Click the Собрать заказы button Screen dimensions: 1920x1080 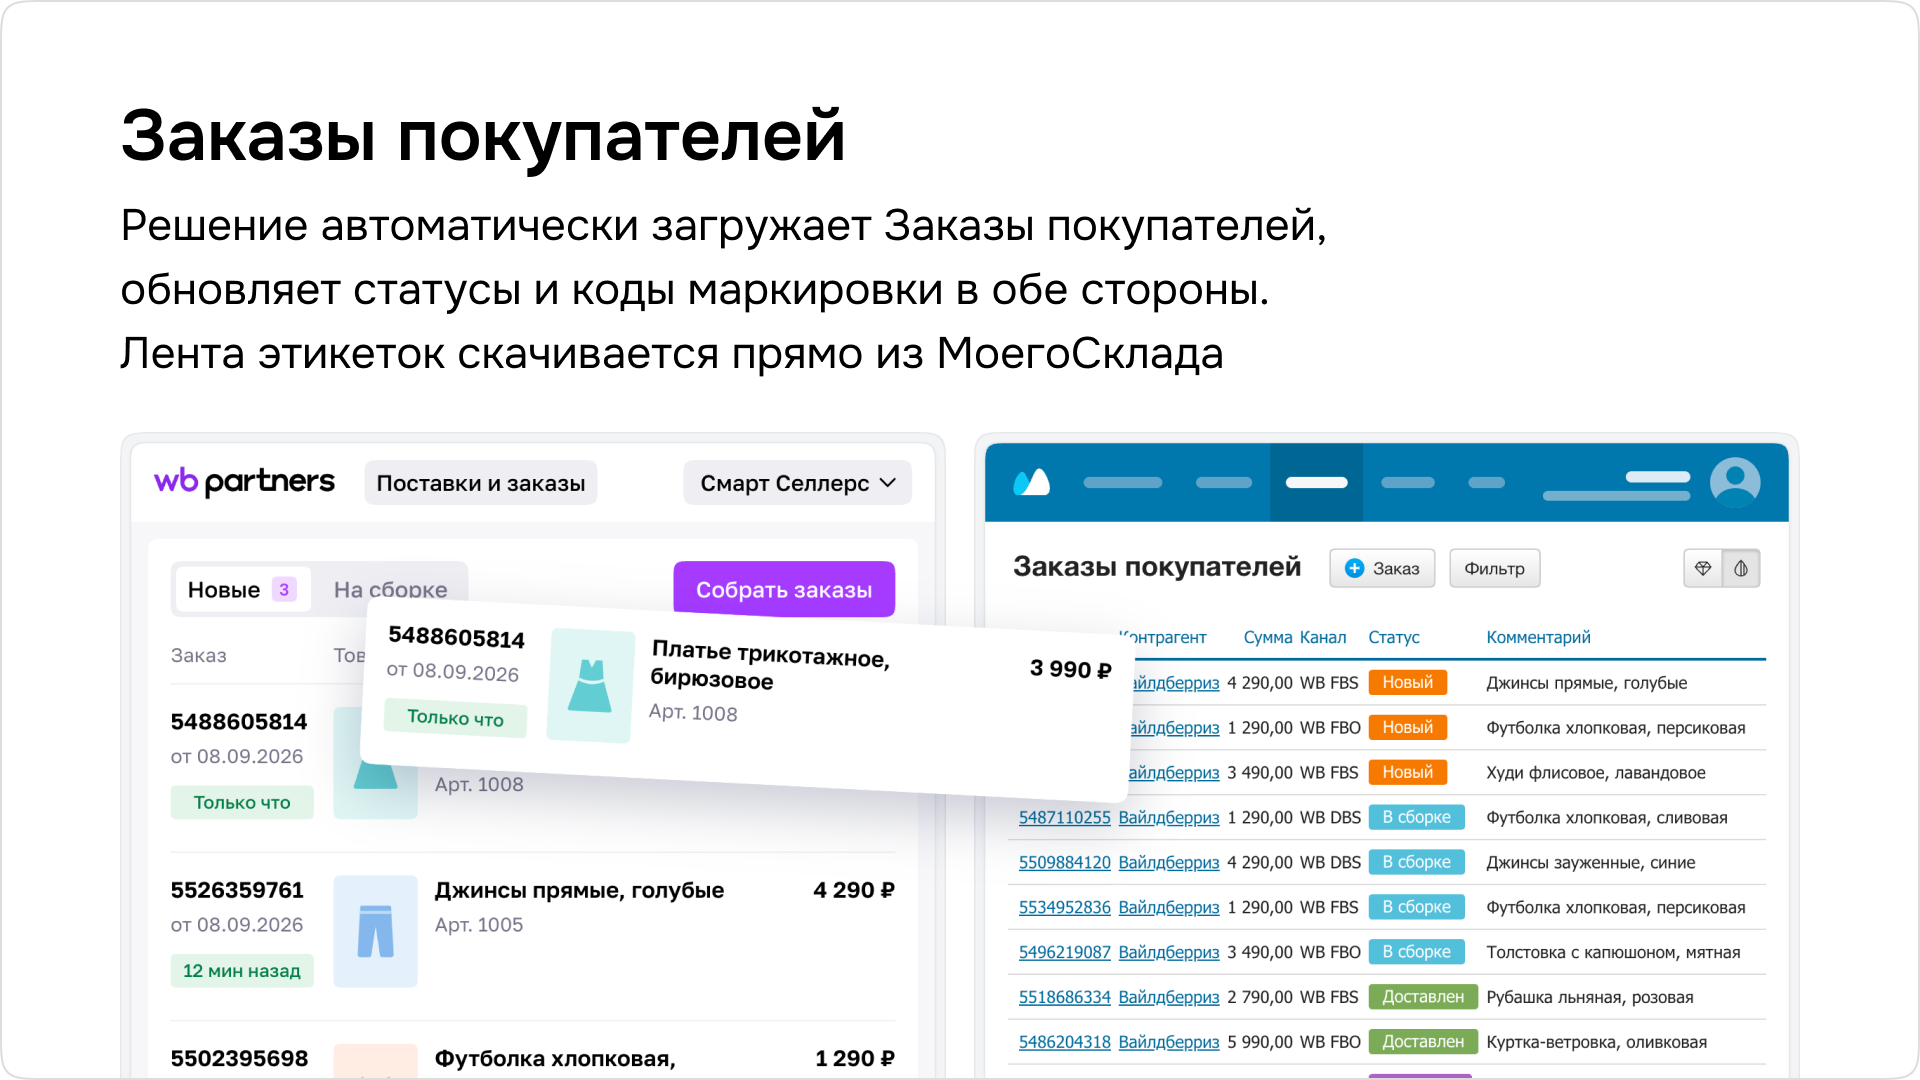point(784,589)
